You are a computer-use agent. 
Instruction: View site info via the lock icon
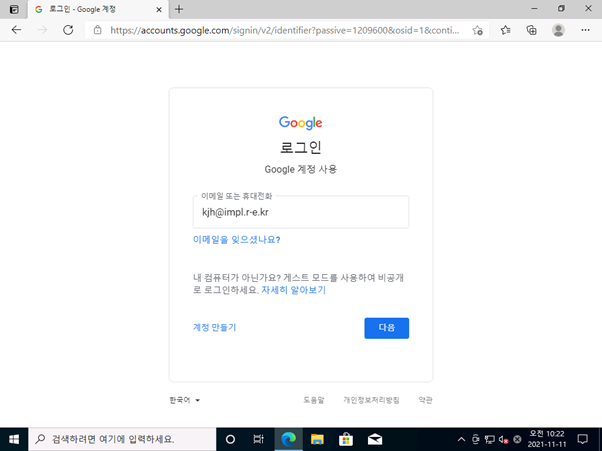click(x=98, y=30)
